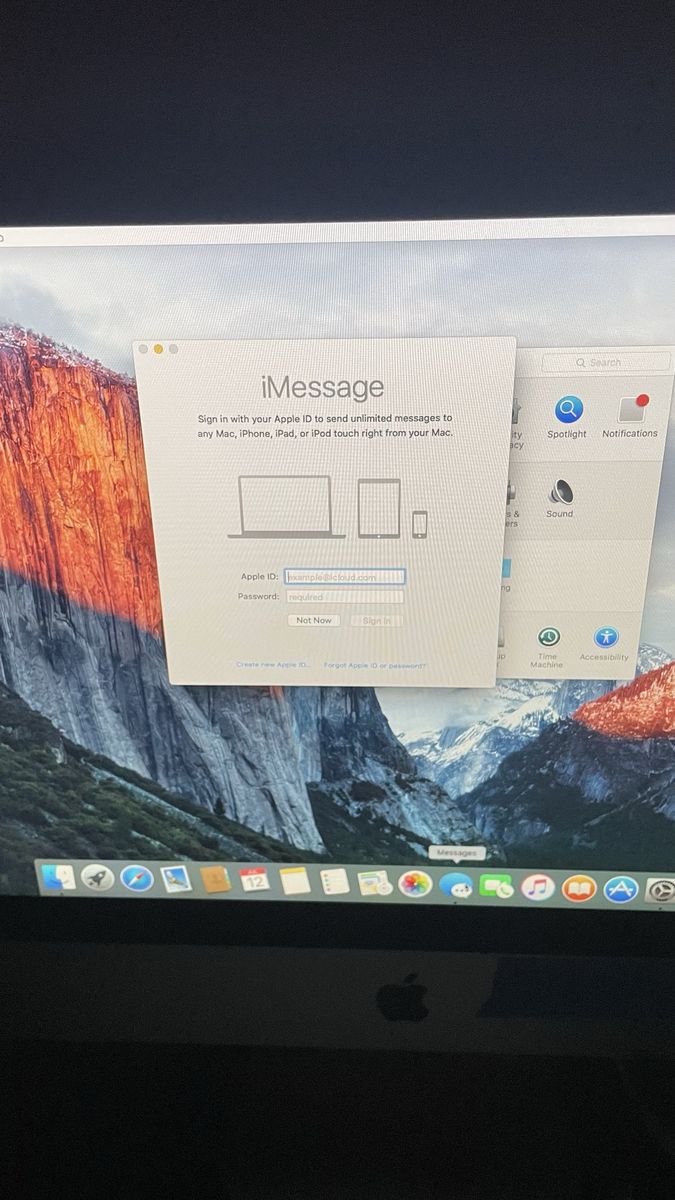The width and height of the screenshot is (675, 1200).
Task: Click Search field in System Preferences
Action: [605, 362]
